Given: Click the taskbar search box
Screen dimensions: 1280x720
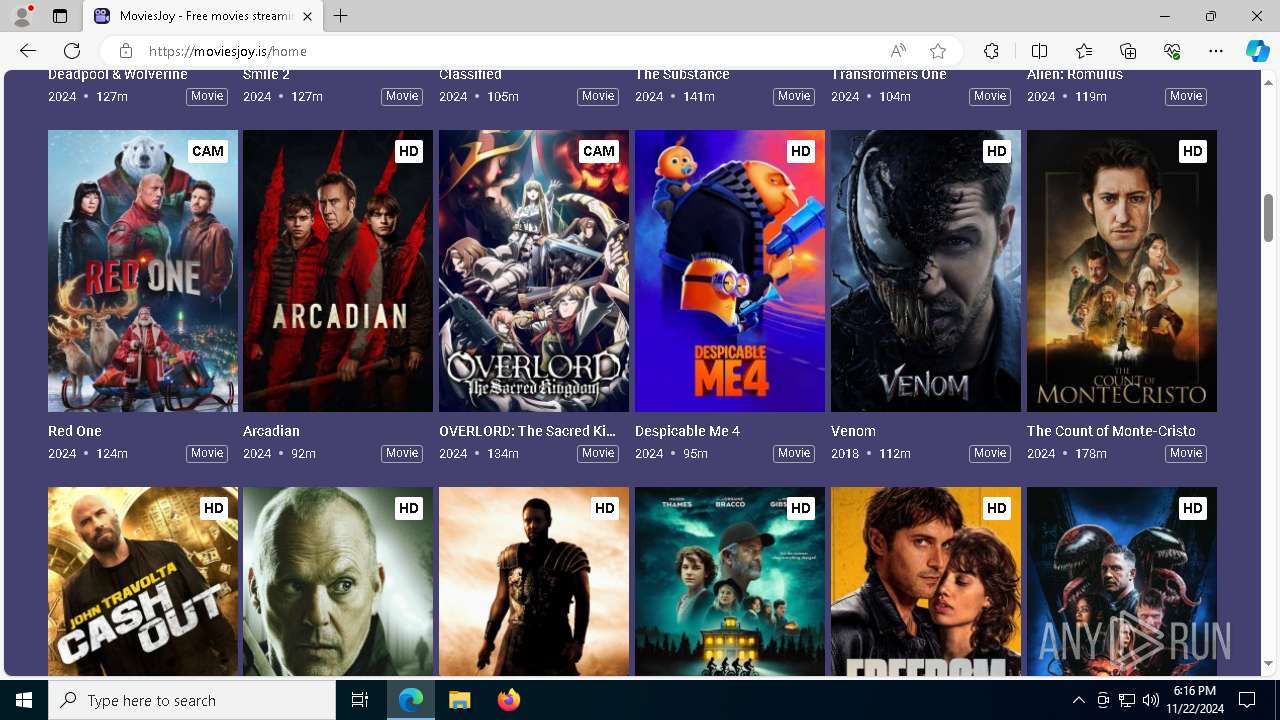Looking at the screenshot, I should coord(192,700).
